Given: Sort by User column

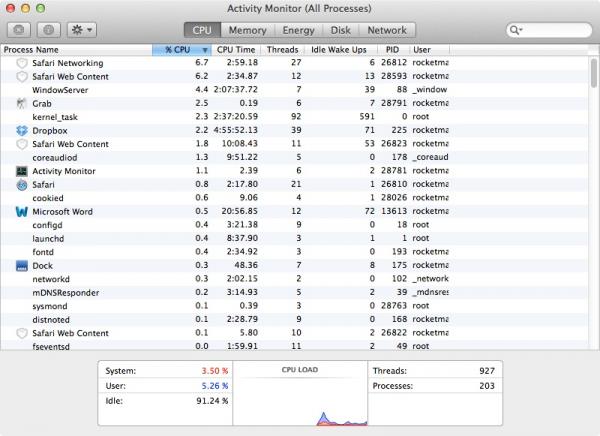Looking at the screenshot, I should click(429, 50).
